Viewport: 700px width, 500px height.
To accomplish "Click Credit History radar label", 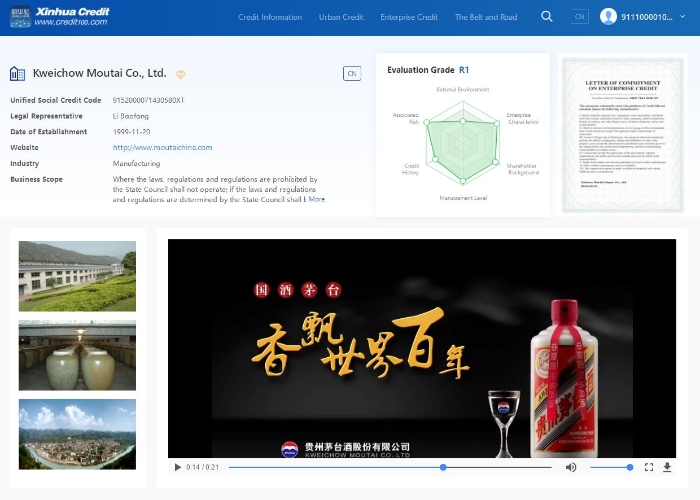I will pos(410,169).
